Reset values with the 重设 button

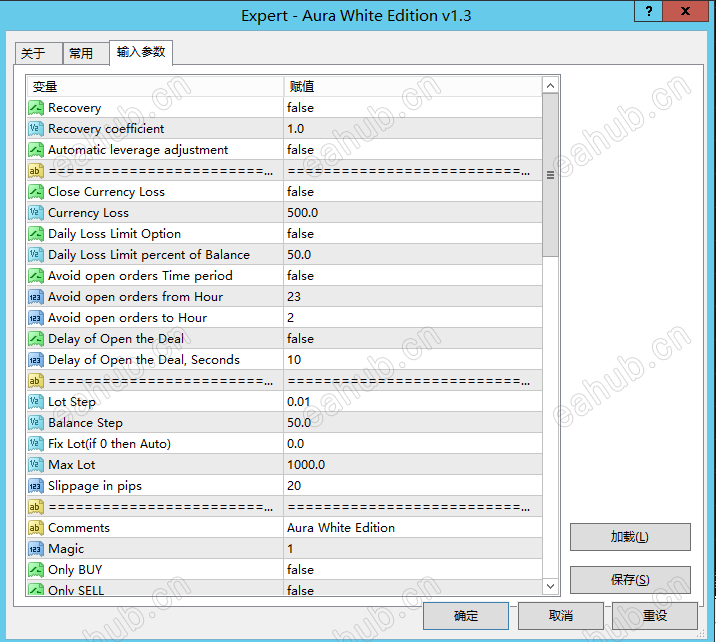pyautogui.click(x=654, y=616)
